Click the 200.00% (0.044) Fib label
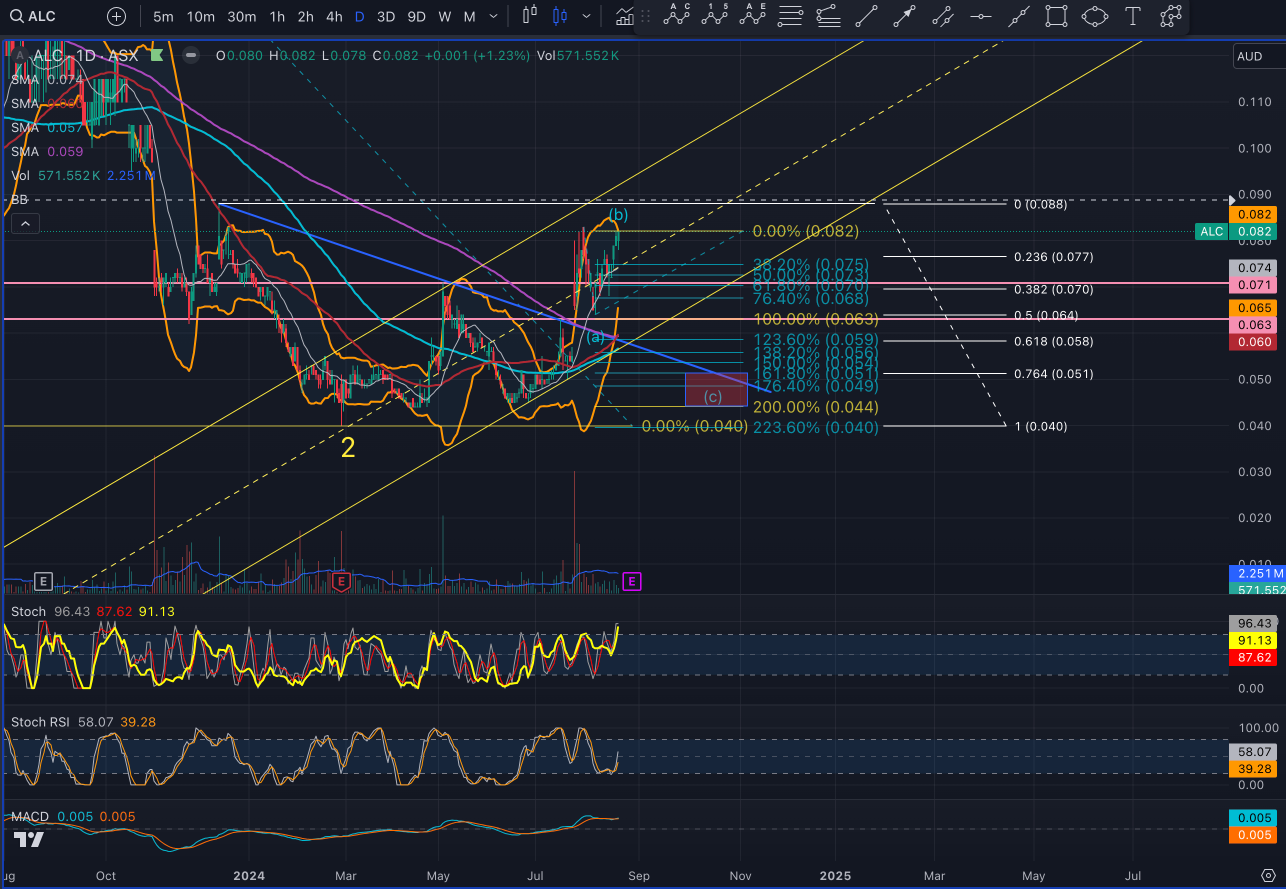 pyautogui.click(x=816, y=407)
